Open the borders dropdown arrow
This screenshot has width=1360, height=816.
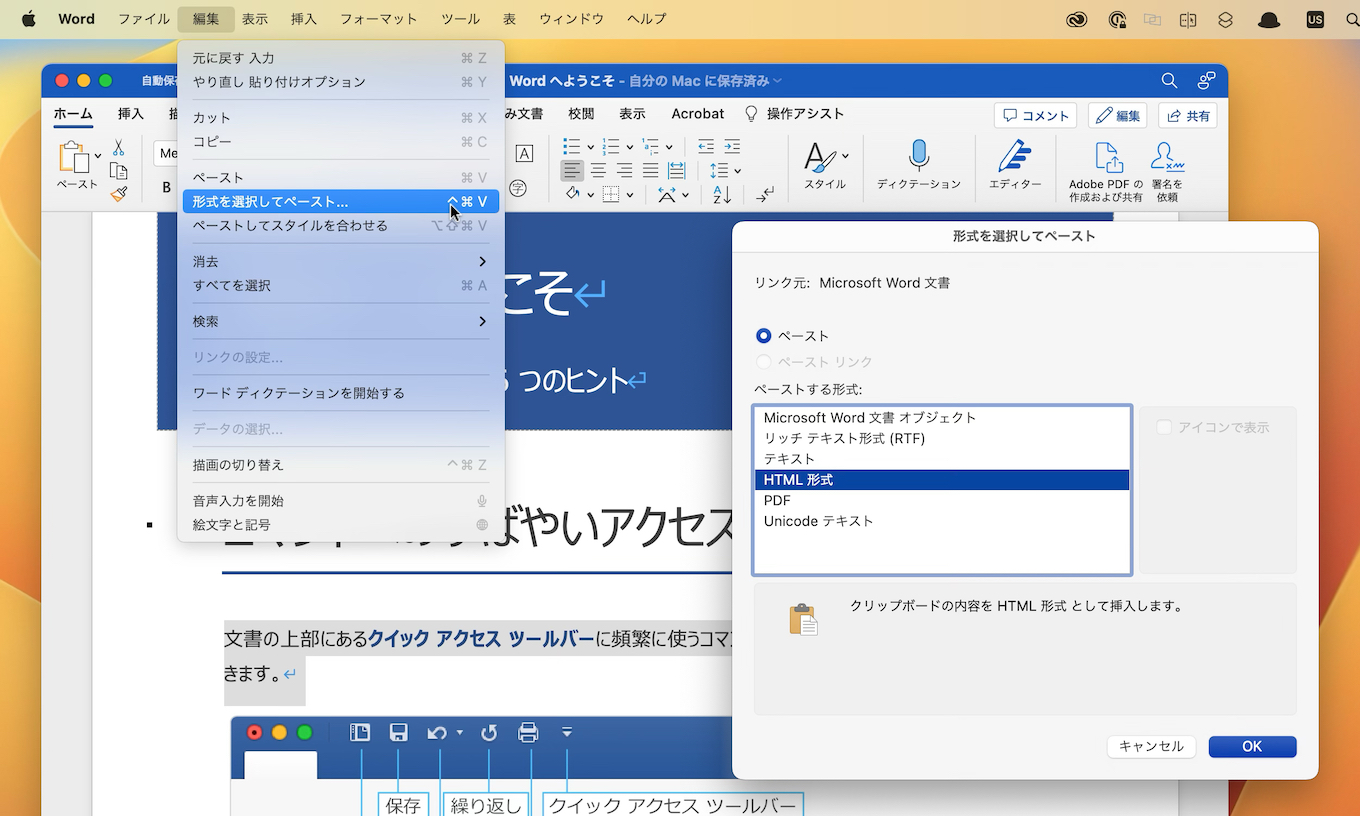(x=628, y=195)
